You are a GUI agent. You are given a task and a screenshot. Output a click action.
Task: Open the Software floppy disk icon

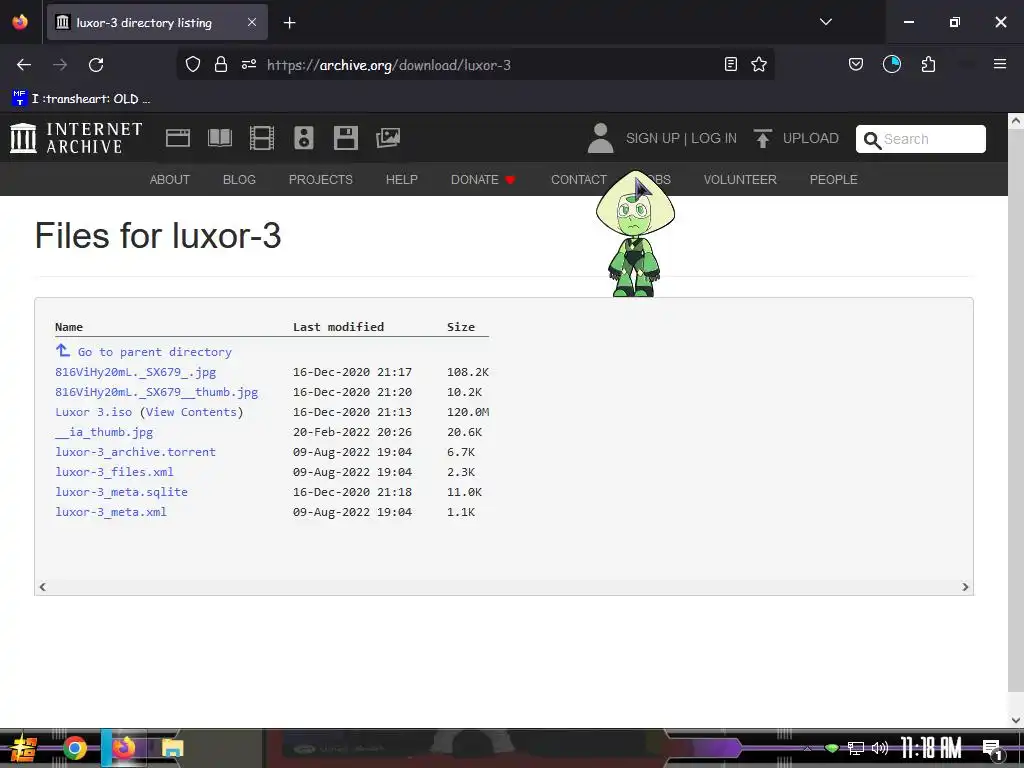pos(345,138)
